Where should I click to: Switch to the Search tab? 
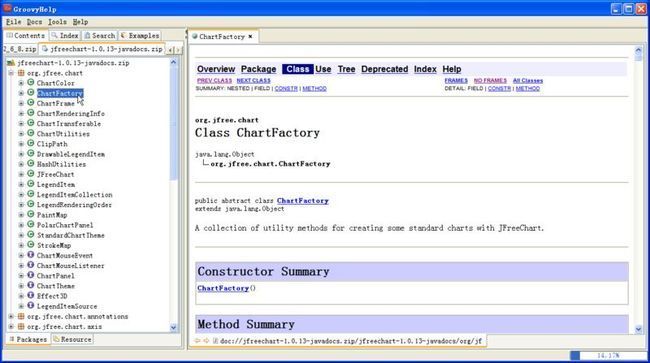tap(100, 36)
